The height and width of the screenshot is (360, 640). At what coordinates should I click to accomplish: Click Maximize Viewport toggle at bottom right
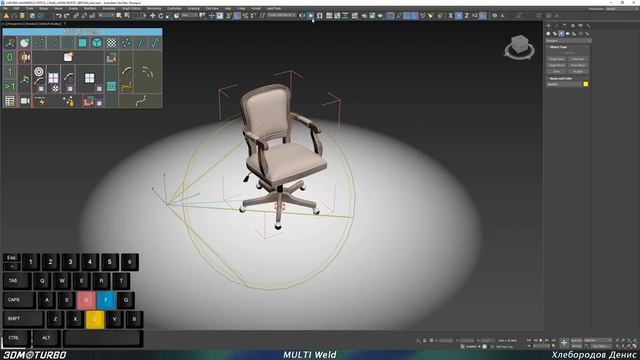635,346
